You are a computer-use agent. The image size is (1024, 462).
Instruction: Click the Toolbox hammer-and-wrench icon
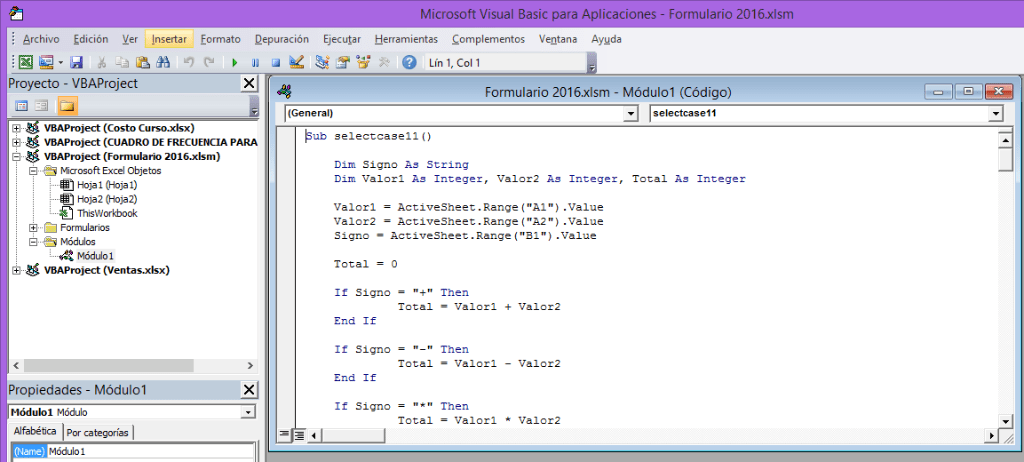pyautogui.click(x=384, y=63)
